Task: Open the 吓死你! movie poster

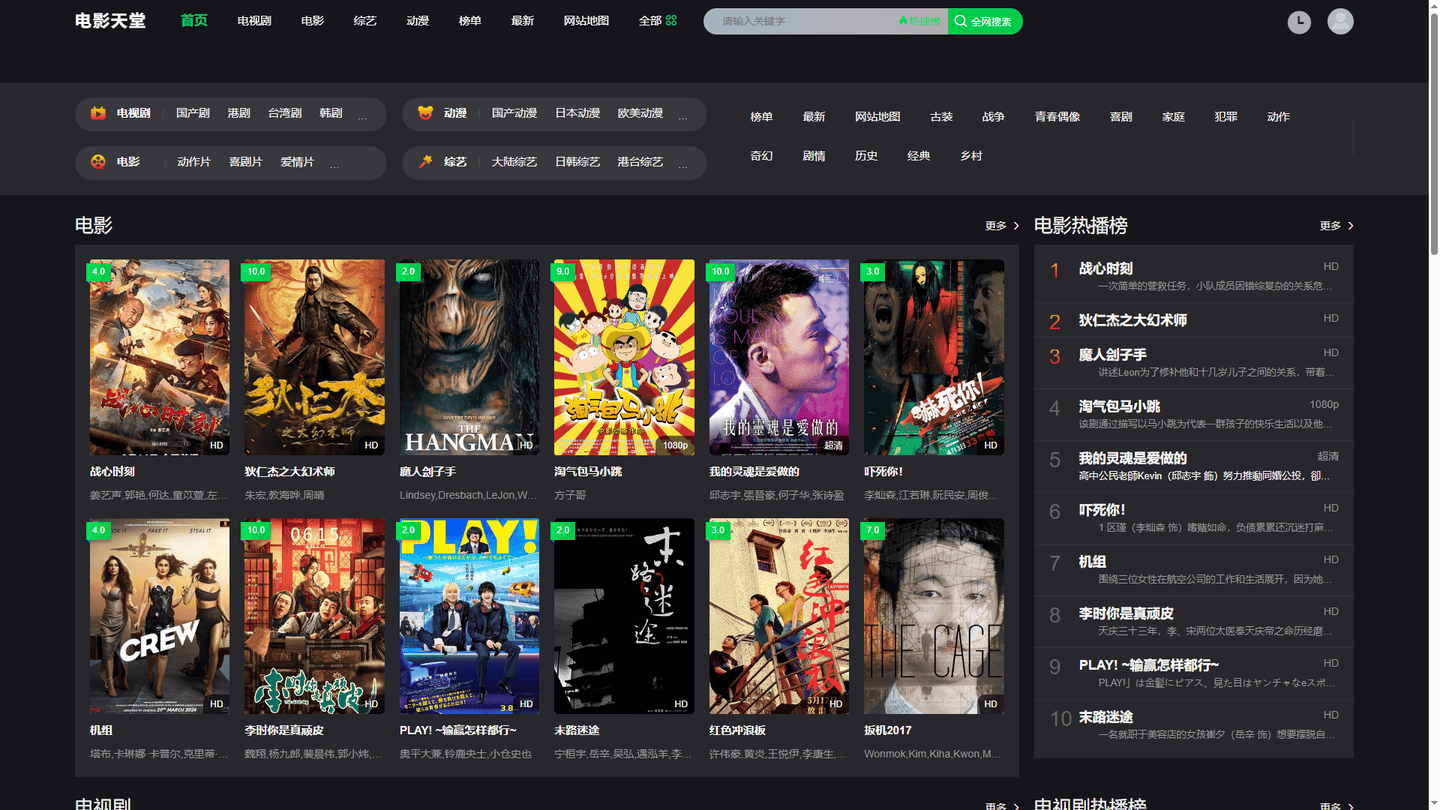Action: pos(934,358)
